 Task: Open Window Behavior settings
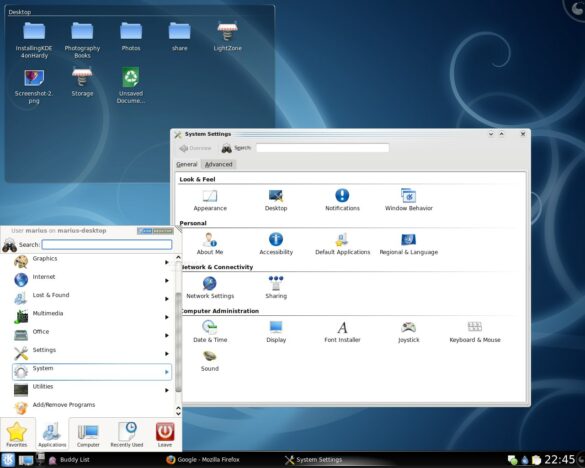tap(409, 200)
